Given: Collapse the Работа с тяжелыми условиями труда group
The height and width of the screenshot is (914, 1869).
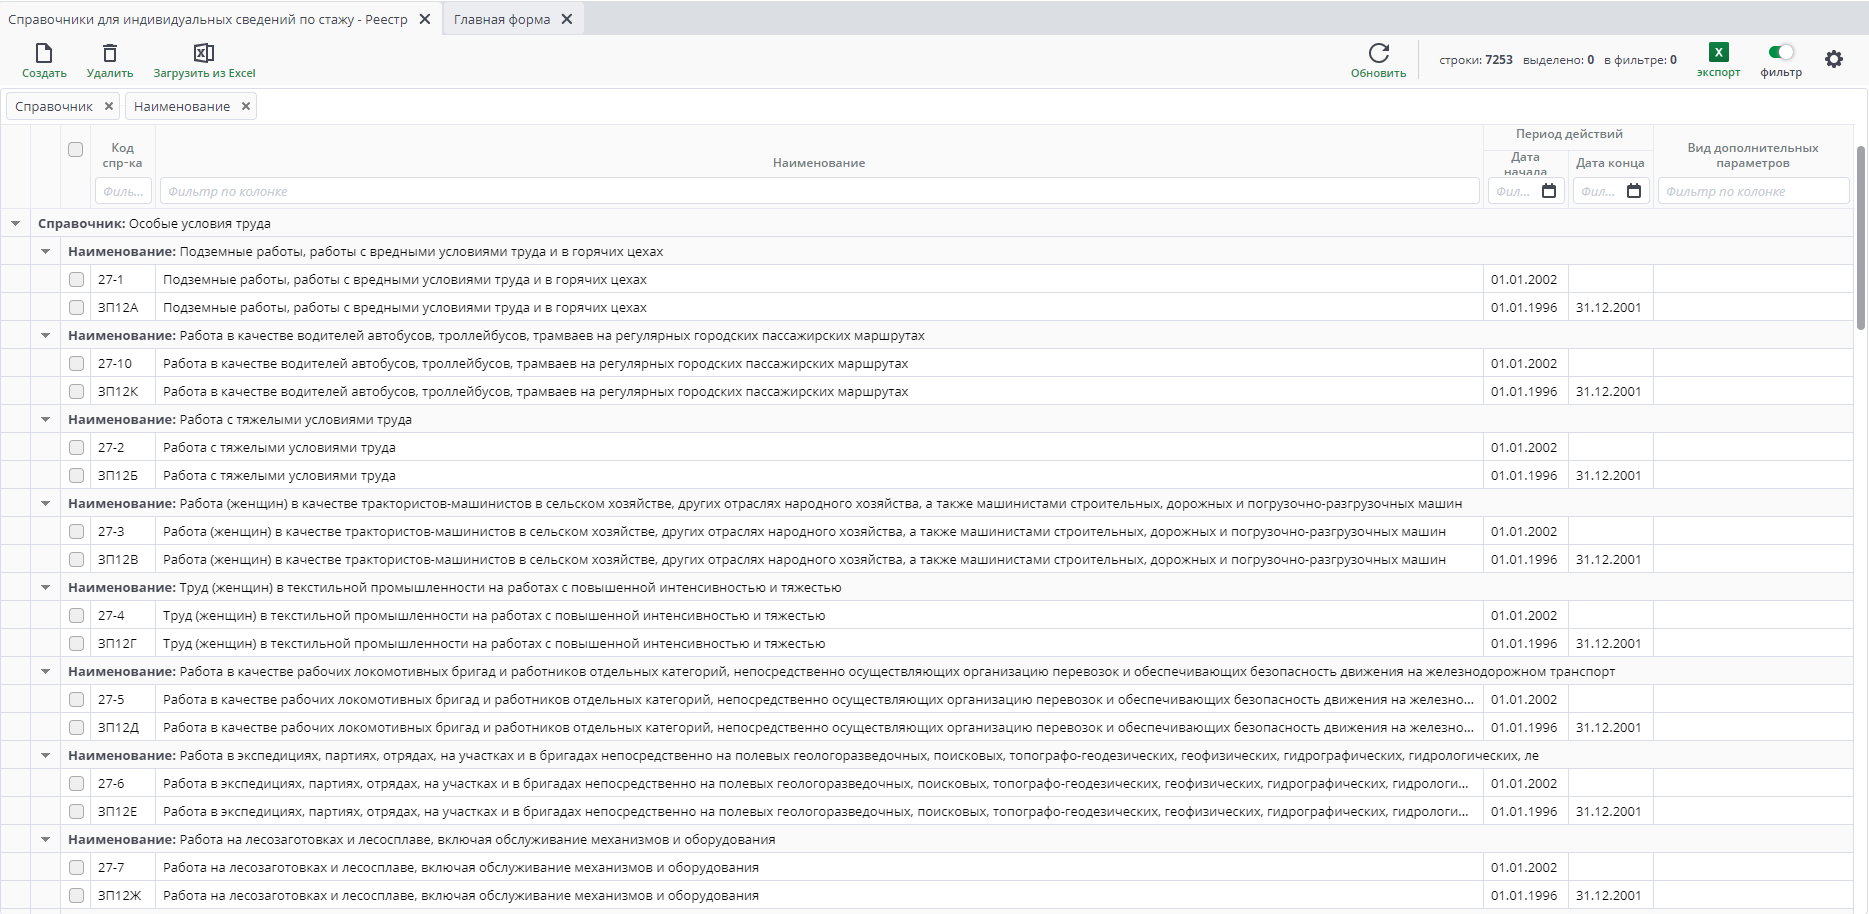Looking at the screenshot, I should tap(46, 420).
